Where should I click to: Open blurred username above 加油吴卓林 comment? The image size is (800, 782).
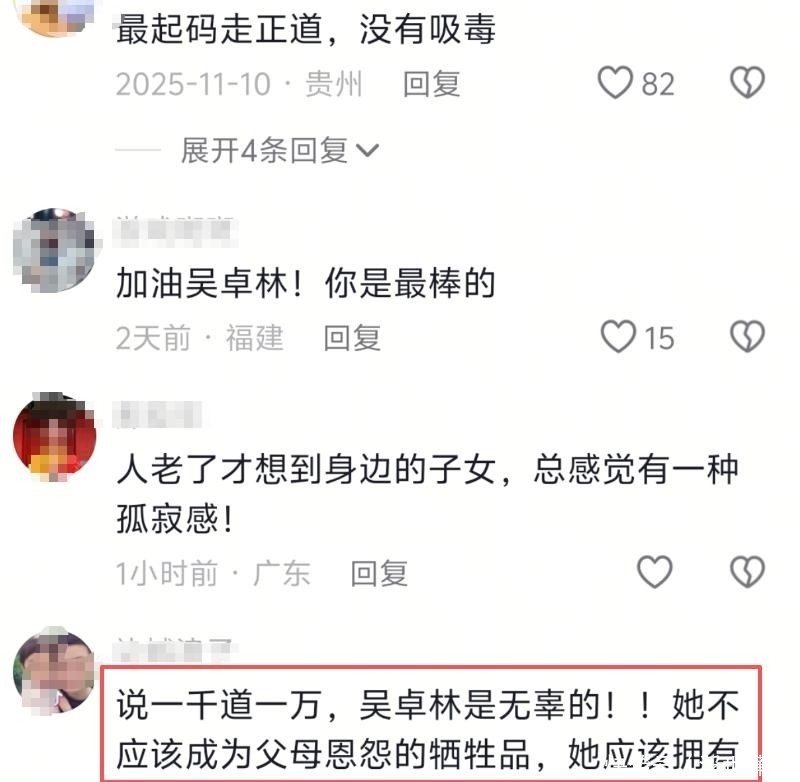176,231
